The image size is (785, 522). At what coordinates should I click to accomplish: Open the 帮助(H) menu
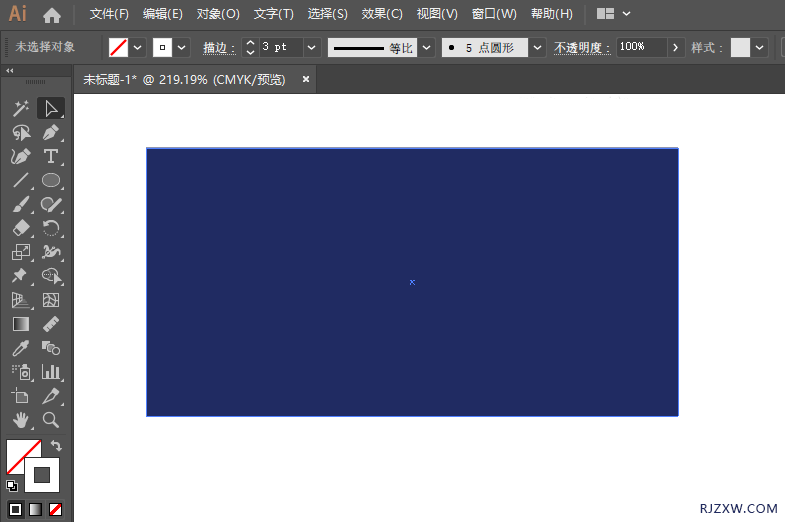tap(552, 14)
